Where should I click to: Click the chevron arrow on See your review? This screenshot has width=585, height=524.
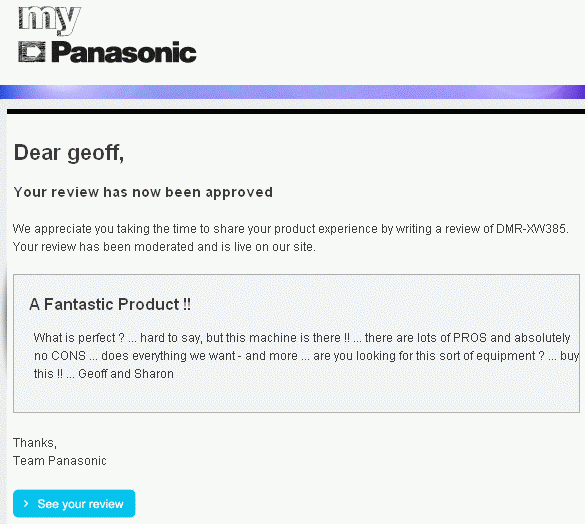[x=26, y=503]
